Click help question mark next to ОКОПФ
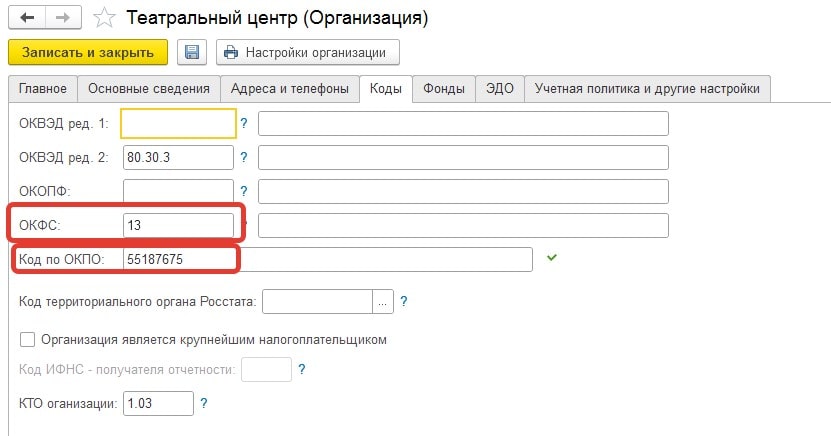Viewport: 831px width, 436px height. (x=243, y=190)
